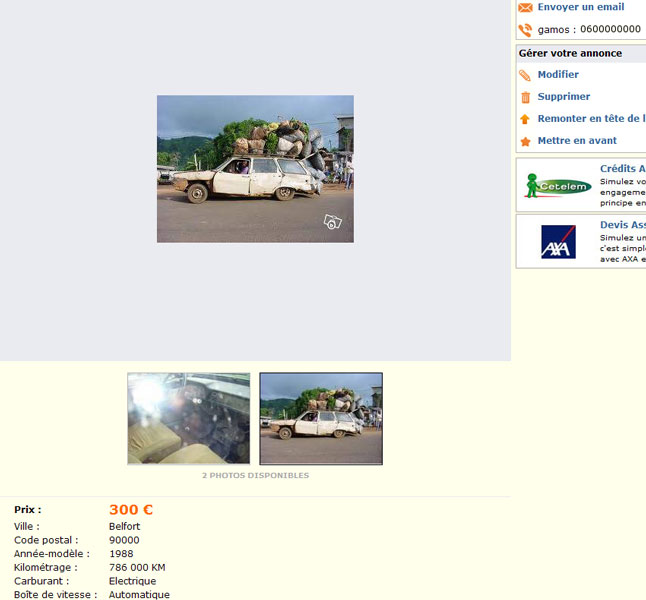Click the Cetelem logo
The image size is (646, 600).
coord(558,186)
